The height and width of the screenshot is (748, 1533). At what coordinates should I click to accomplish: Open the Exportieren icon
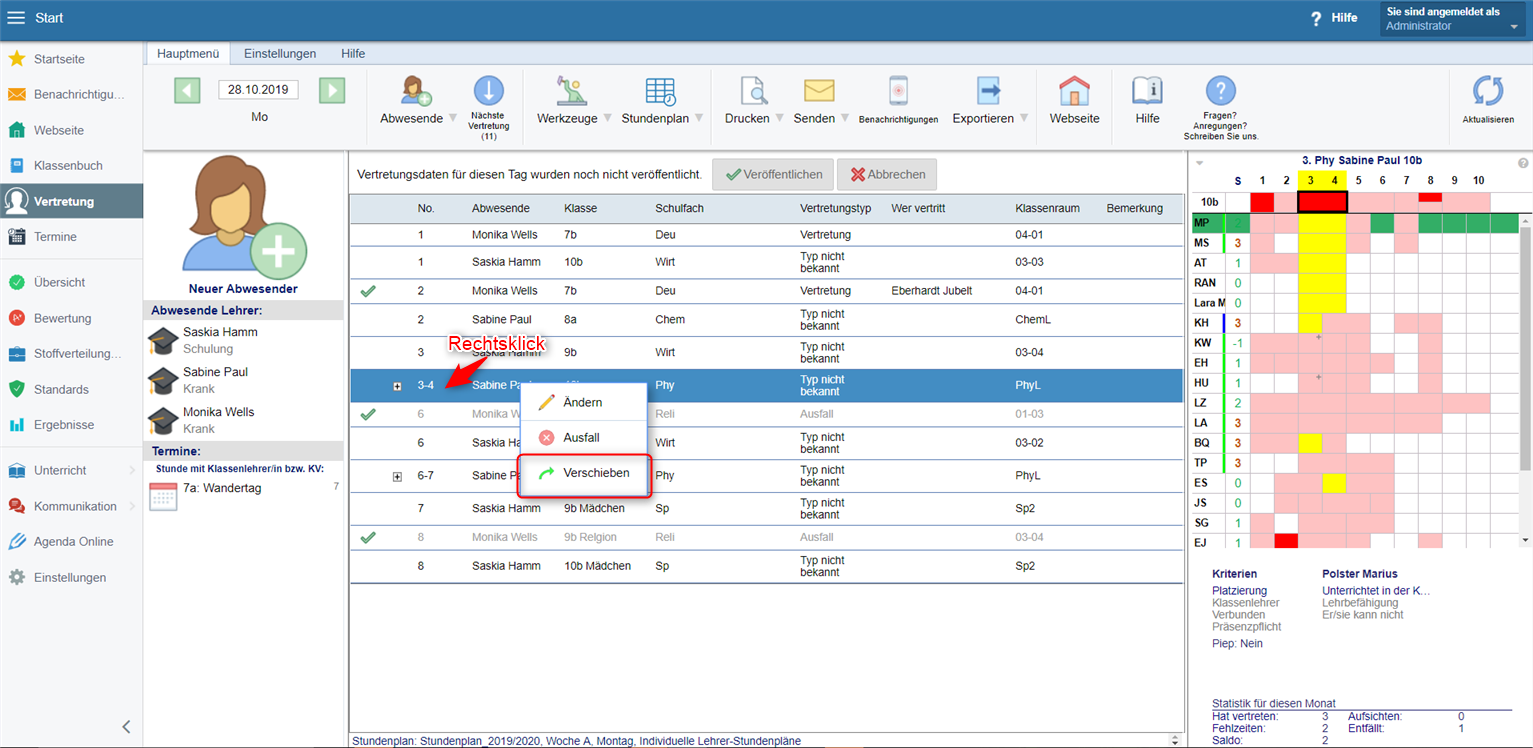point(989,92)
